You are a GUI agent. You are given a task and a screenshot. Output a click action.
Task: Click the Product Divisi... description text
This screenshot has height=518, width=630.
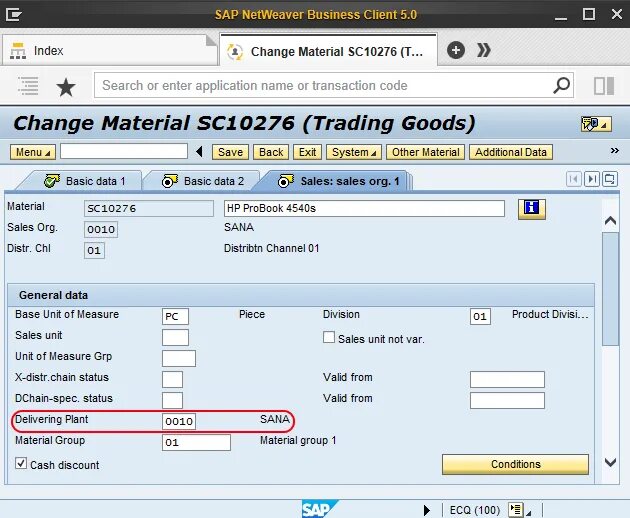click(550, 314)
